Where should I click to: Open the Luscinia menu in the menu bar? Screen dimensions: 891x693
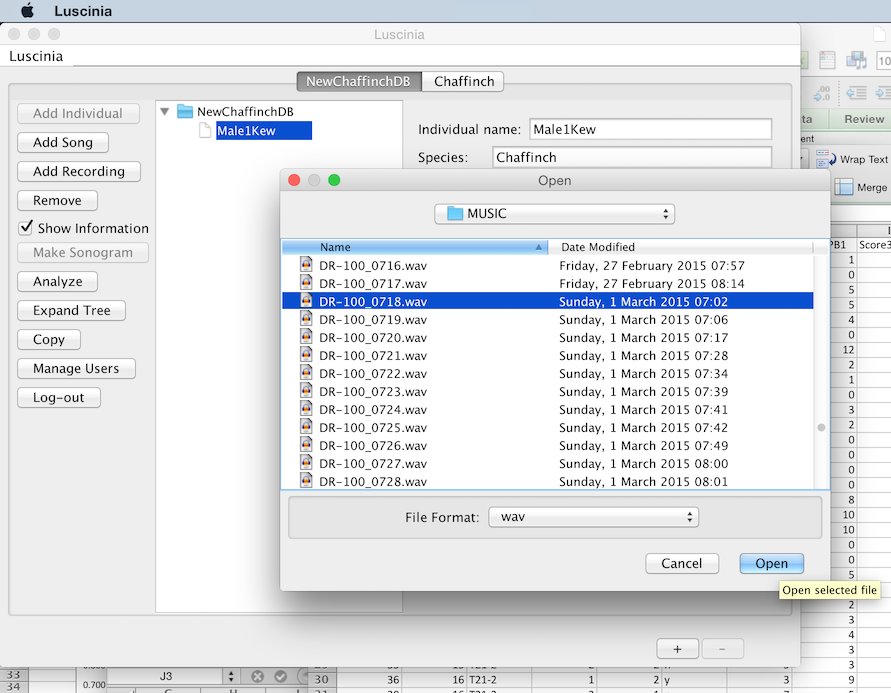point(83,11)
